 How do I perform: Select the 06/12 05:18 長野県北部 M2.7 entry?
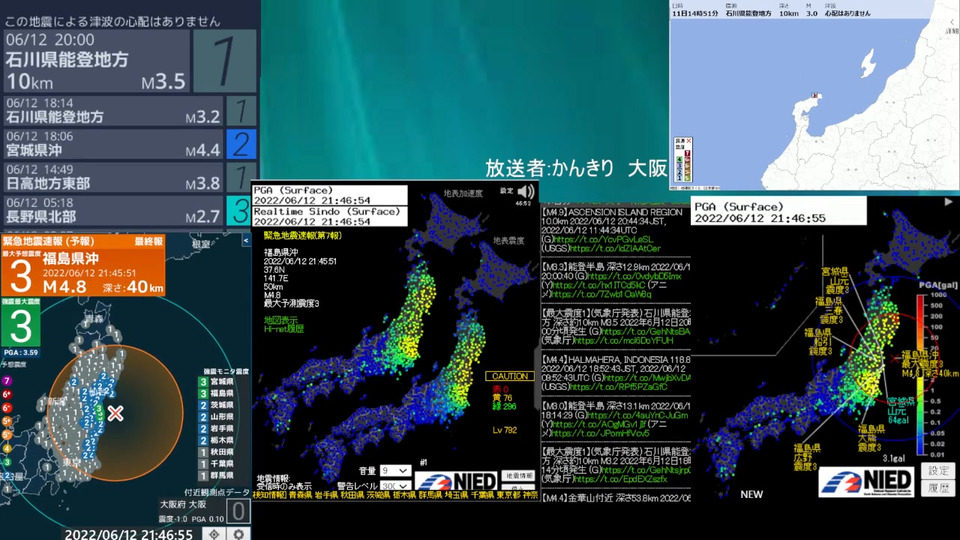(113, 210)
